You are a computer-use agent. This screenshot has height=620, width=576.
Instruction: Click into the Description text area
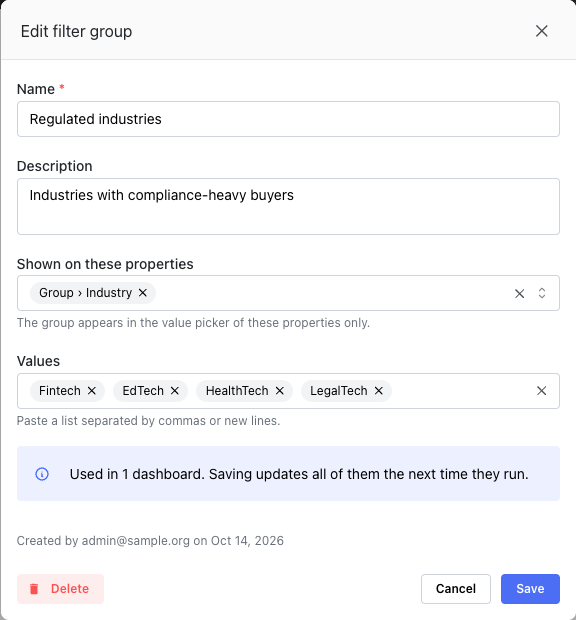288,206
